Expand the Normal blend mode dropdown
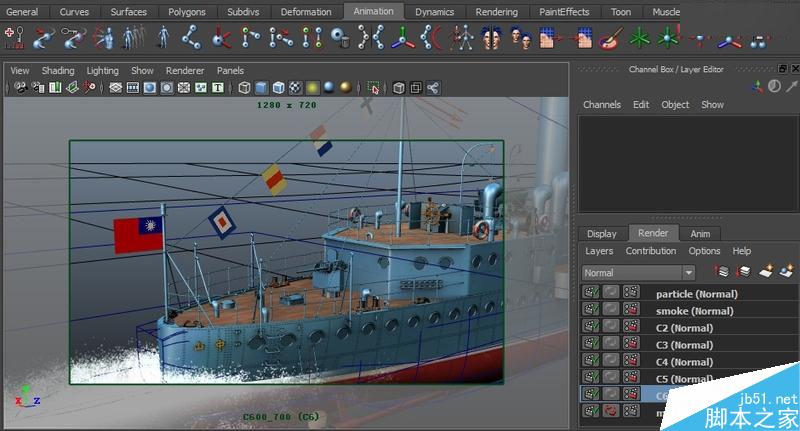 (x=688, y=273)
